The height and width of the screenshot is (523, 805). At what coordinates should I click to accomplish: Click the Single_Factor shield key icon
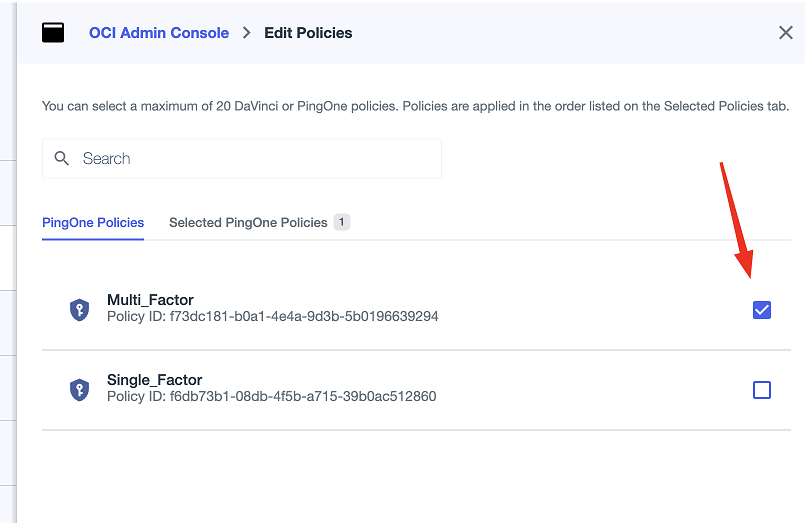coord(80,390)
